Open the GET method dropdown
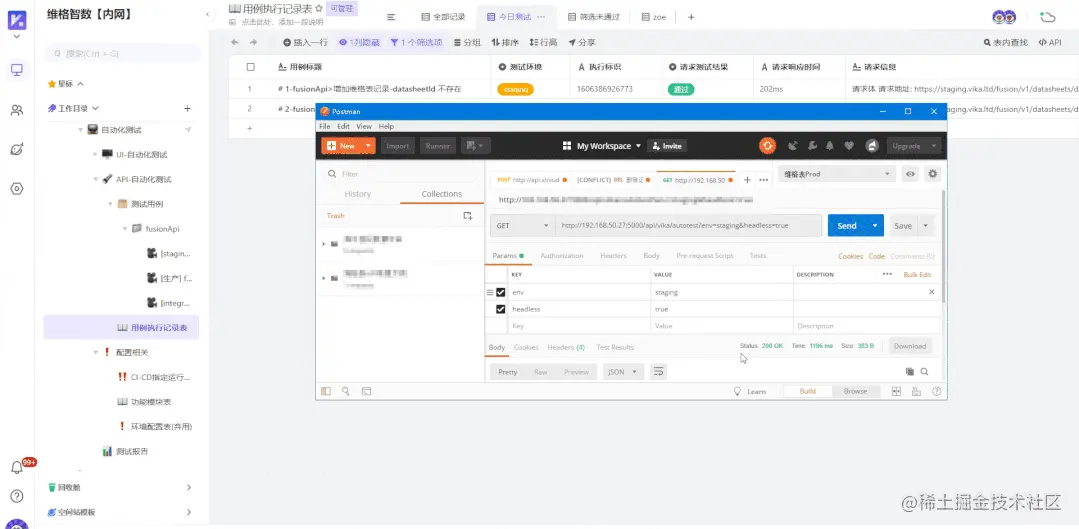This screenshot has width=1079, height=529. click(x=523, y=226)
